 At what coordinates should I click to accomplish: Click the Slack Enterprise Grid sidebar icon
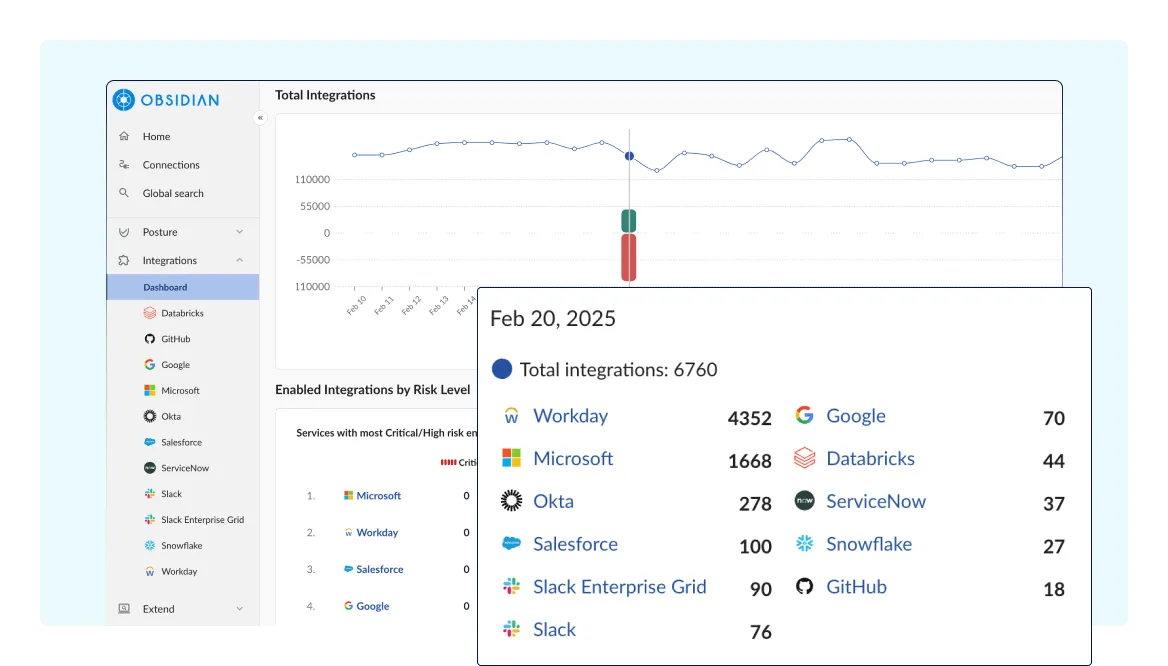pos(150,519)
